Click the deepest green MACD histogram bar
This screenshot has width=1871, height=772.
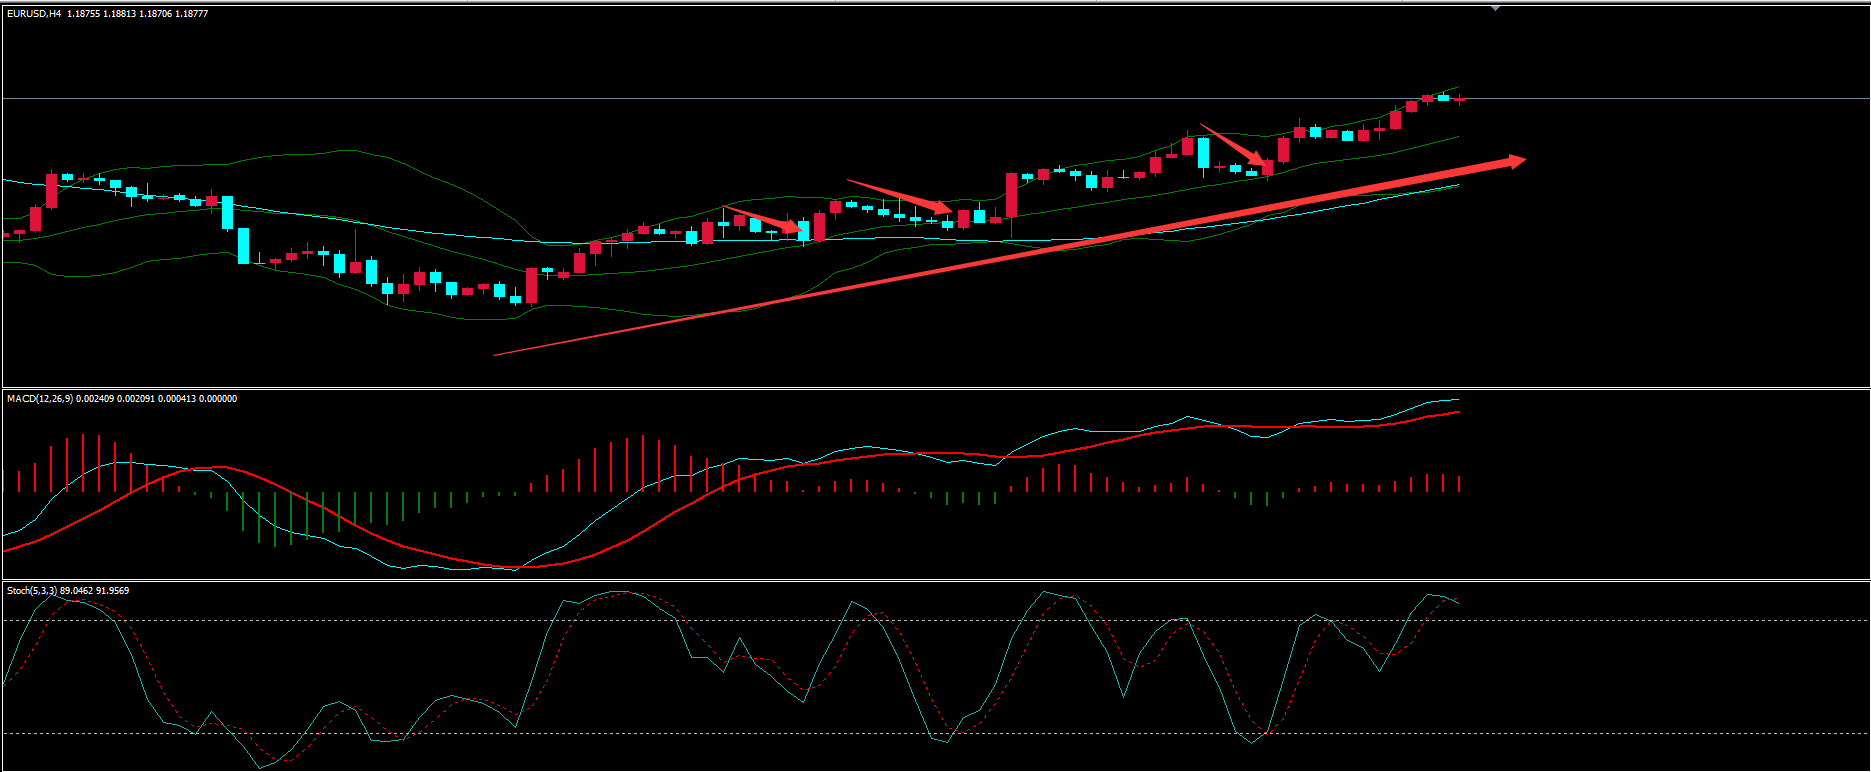[274, 518]
